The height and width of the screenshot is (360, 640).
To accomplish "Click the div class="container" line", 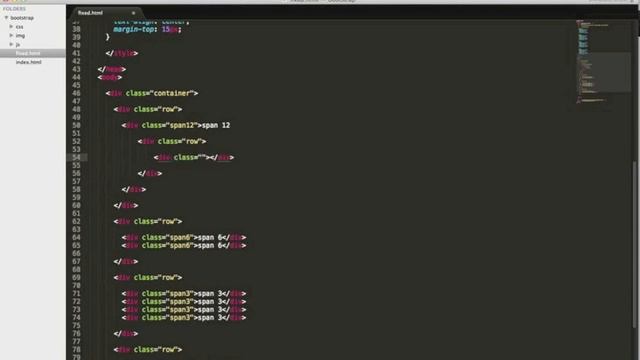I will coord(152,93).
